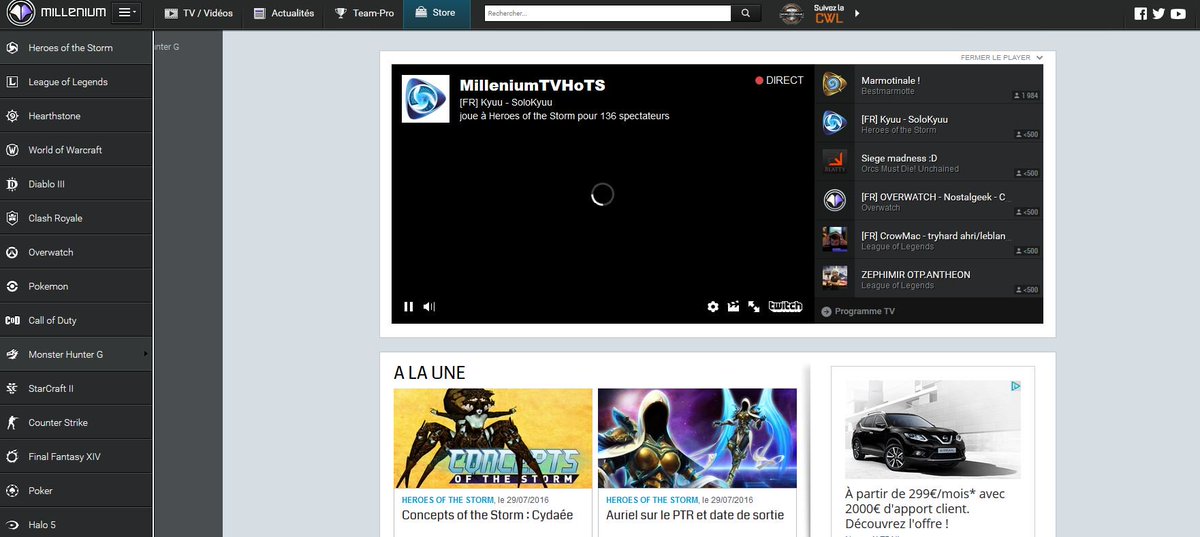Image resolution: width=1200 pixels, height=537 pixels.
Task: Toggle theater mode on the player
Action: click(733, 307)
